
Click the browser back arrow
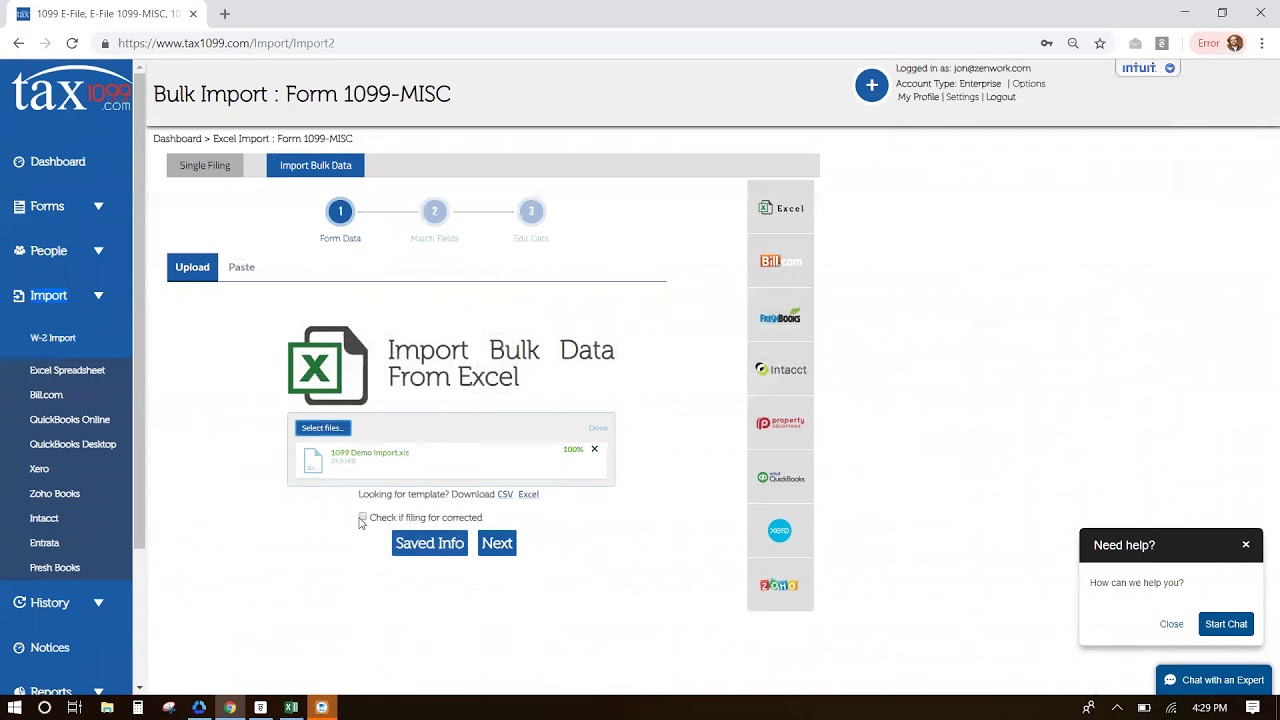click(x=18, y=43)
